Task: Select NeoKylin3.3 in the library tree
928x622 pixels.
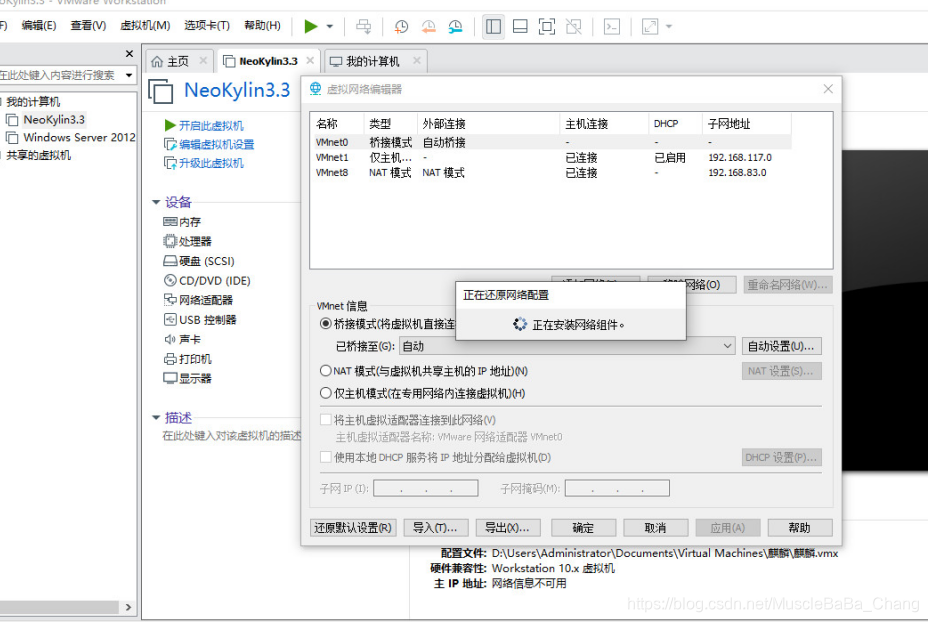Action: coord(54,120)
